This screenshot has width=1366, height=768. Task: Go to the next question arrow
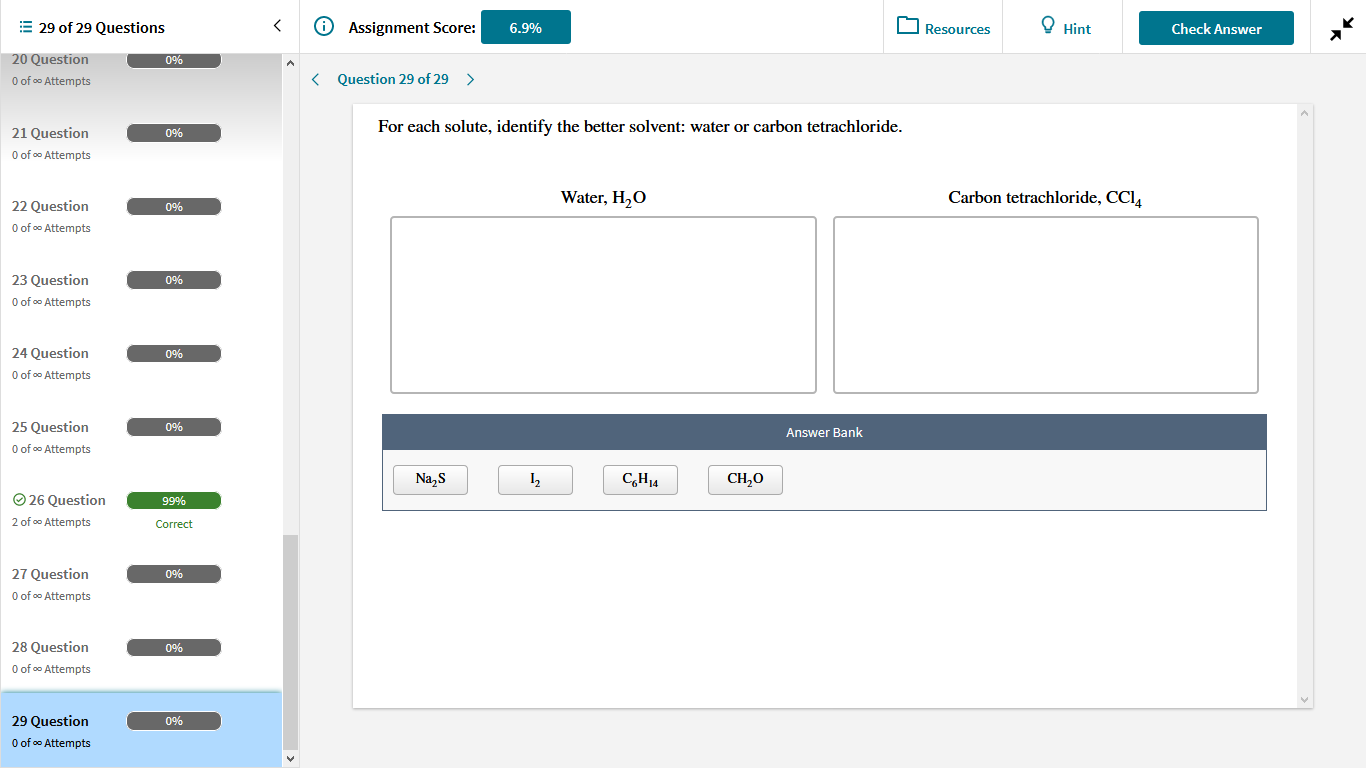[471, 79]
